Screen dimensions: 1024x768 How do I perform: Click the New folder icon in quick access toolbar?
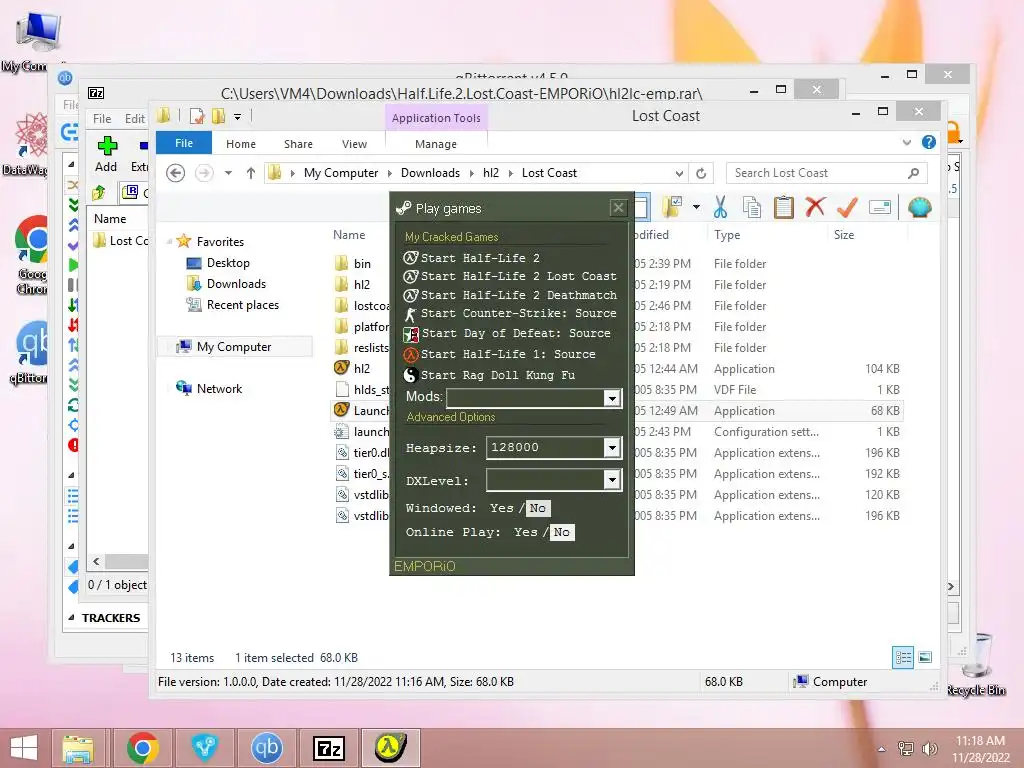click(x=218, y=117)
